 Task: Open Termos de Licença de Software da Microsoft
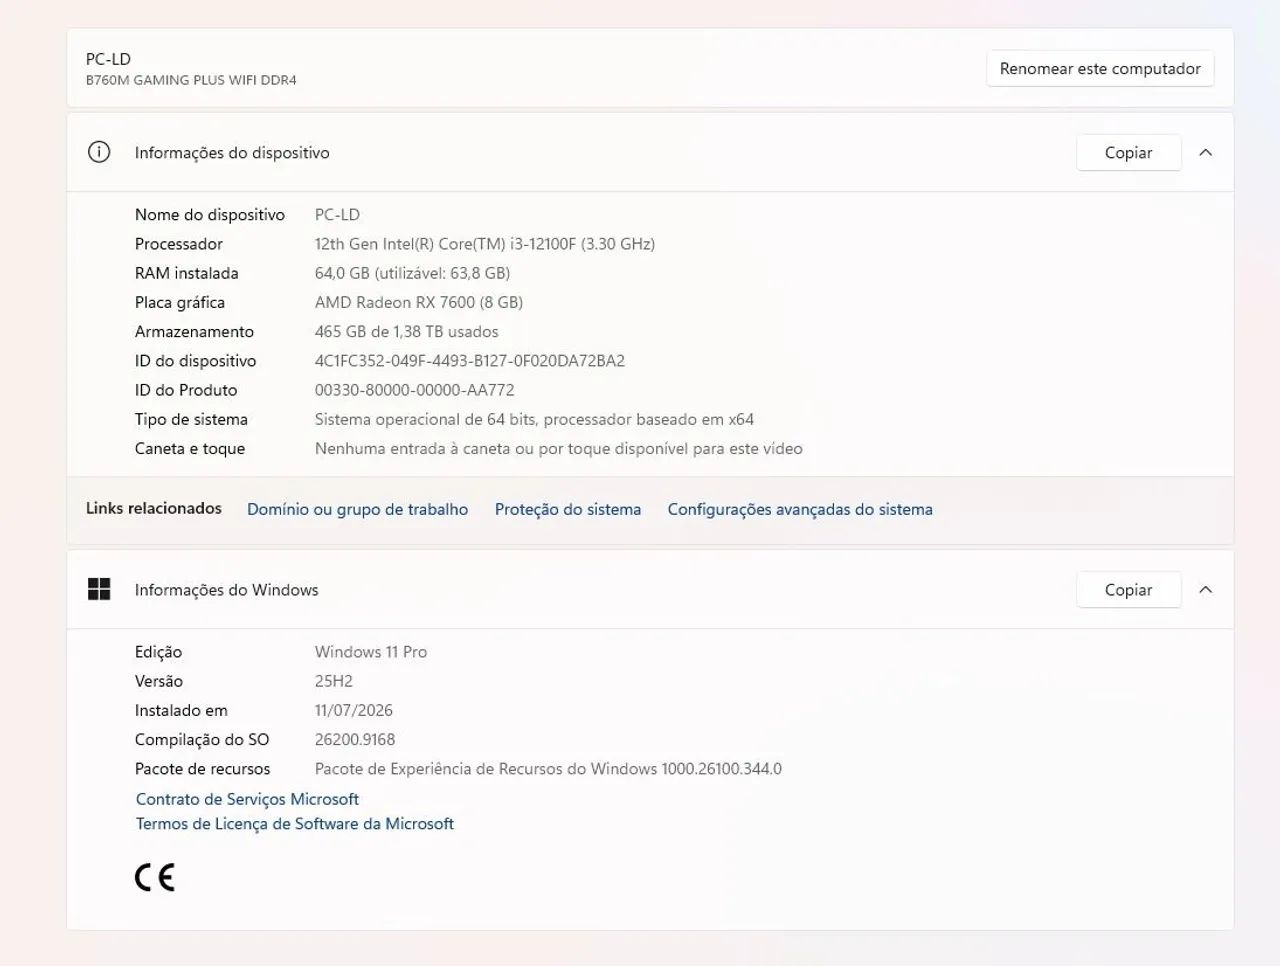(x=295, y=823)
